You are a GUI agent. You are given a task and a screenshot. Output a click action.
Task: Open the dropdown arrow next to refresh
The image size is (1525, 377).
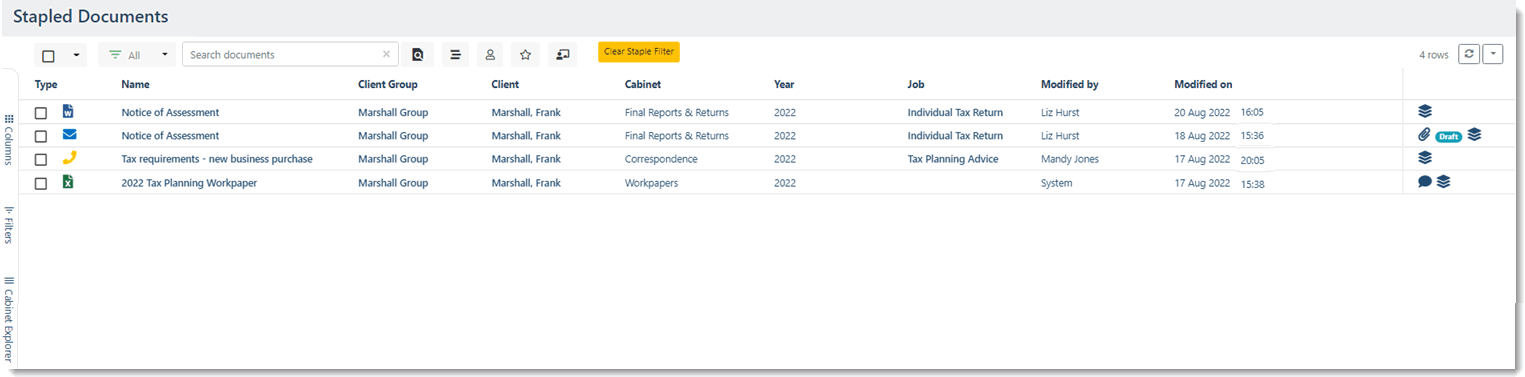point(1492,54)
